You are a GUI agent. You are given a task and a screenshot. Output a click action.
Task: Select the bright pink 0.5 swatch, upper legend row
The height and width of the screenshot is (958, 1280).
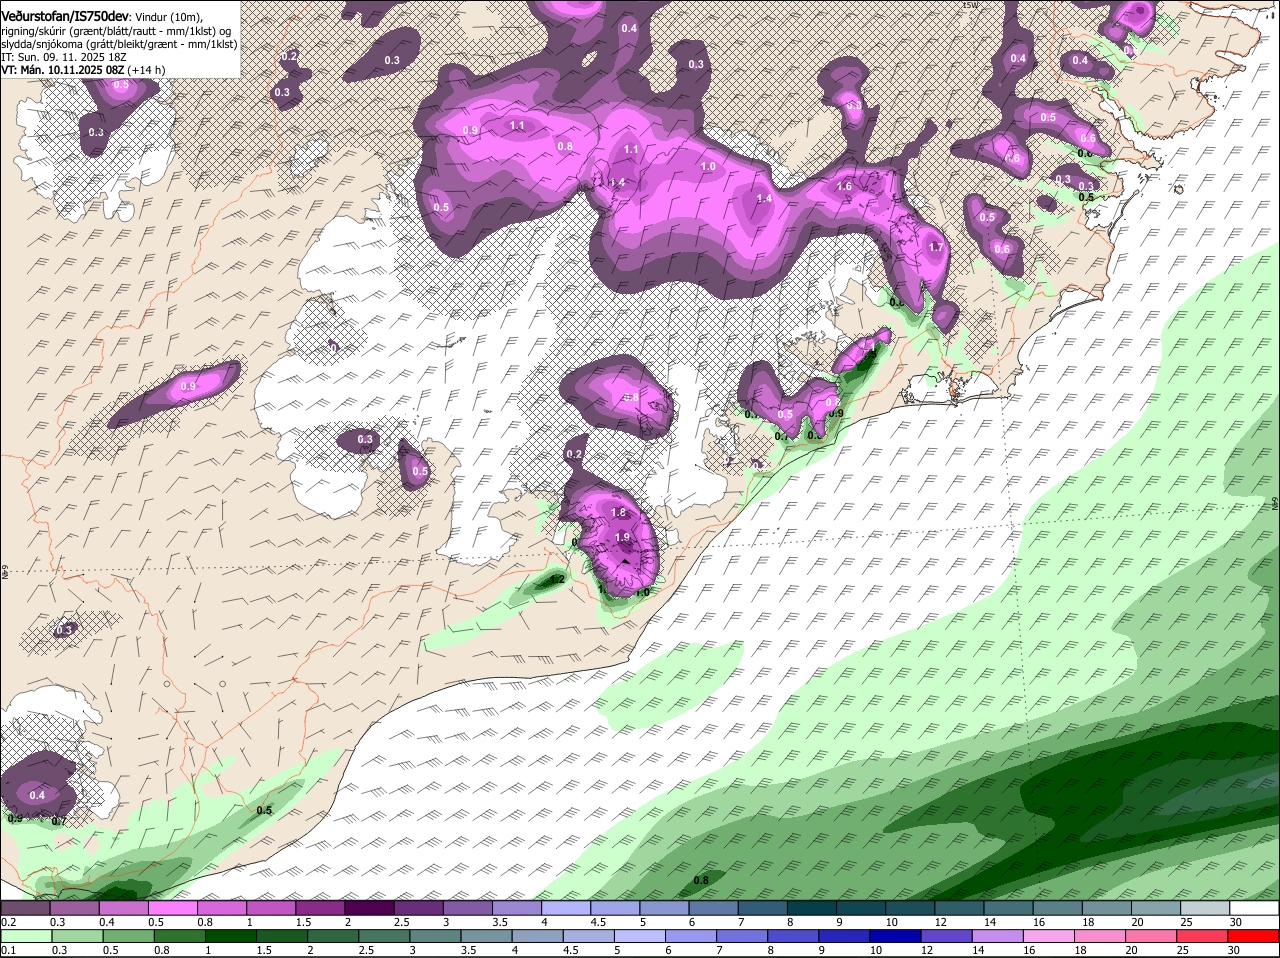172,908
